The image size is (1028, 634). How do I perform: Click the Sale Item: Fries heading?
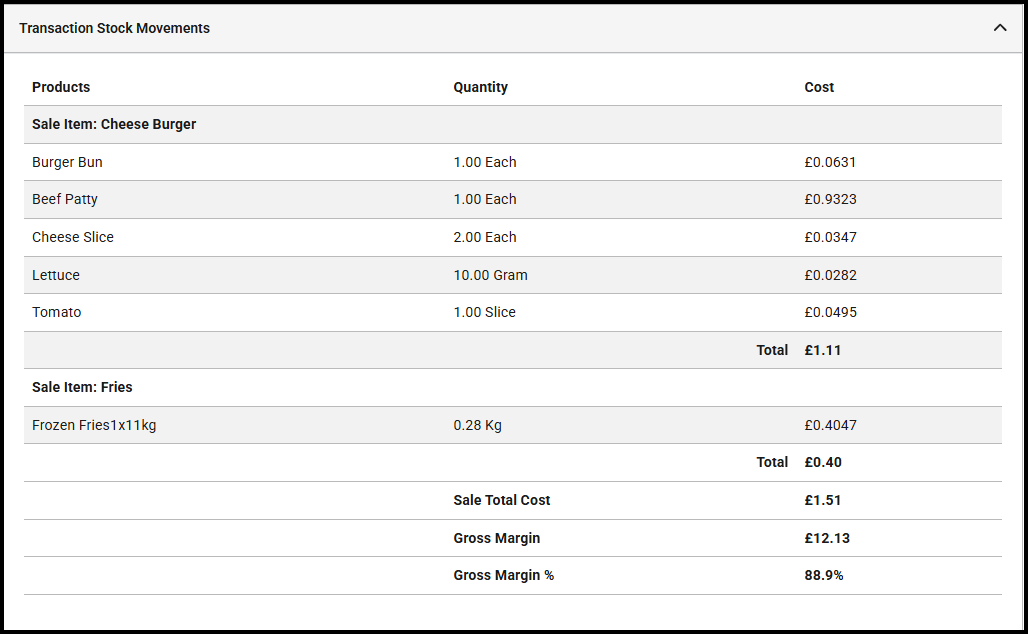tap(82, 387)
